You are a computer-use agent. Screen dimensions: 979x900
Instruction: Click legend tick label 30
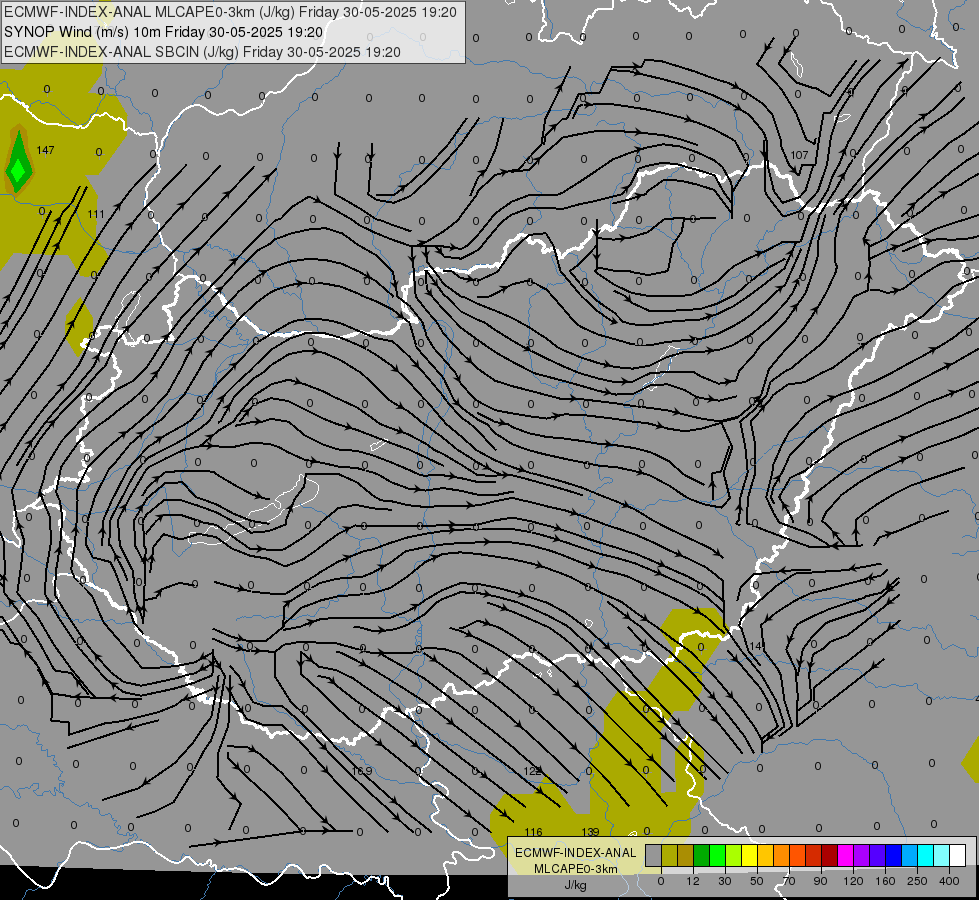[x=725, y=881]
